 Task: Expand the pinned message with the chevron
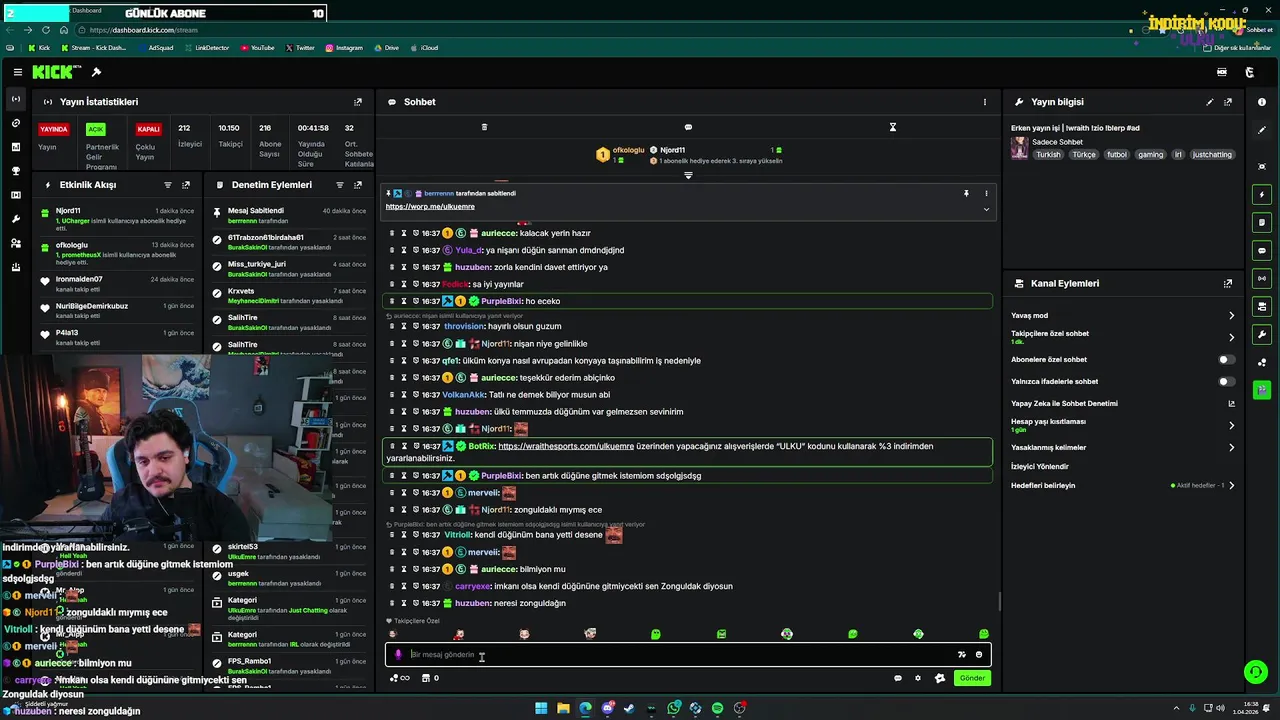[x=986, y=208]
